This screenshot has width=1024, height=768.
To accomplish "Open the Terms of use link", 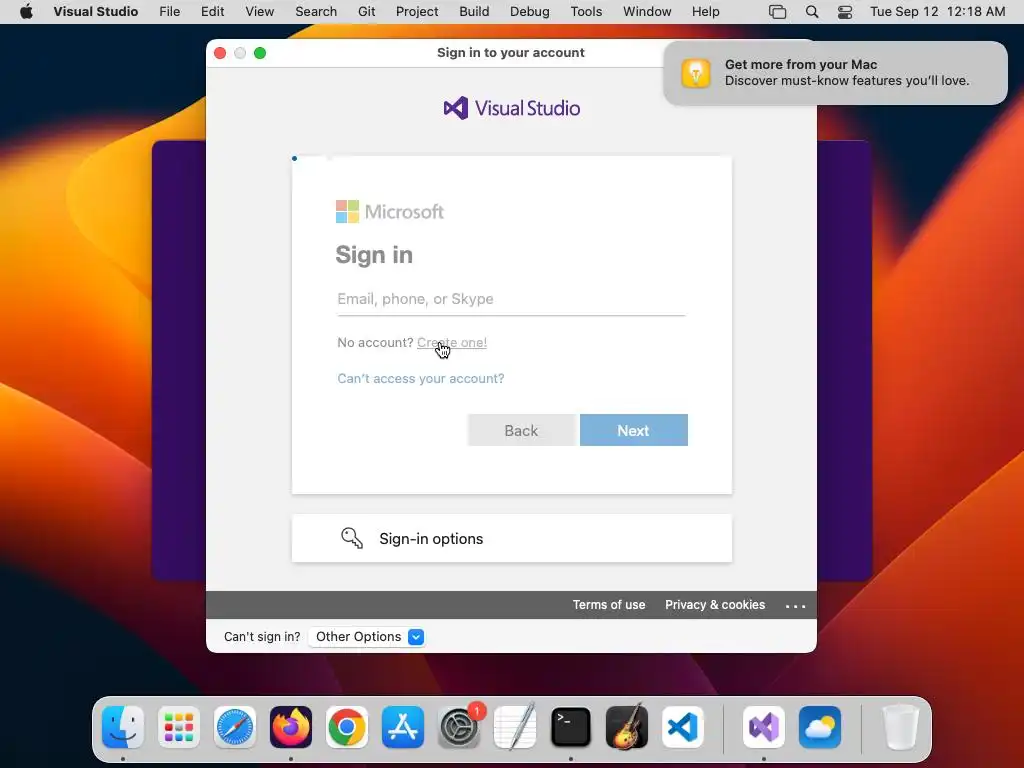I will click(x=609, y=605).
